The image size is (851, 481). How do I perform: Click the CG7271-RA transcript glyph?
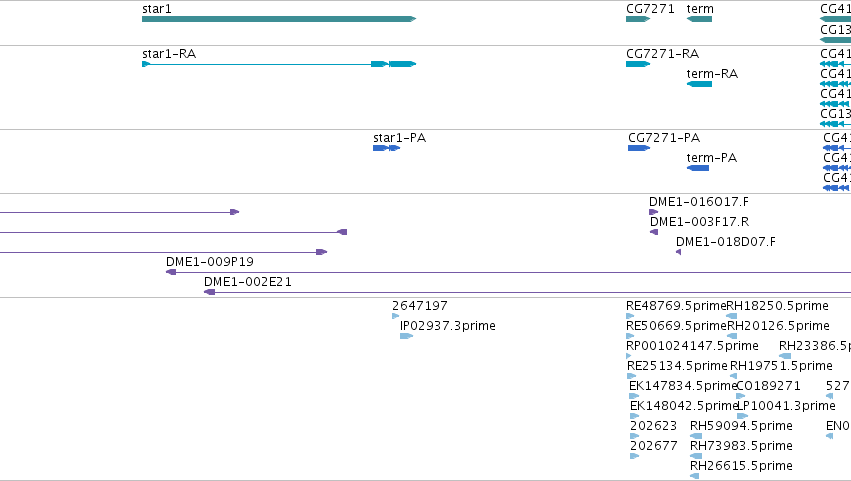[638, 64]
